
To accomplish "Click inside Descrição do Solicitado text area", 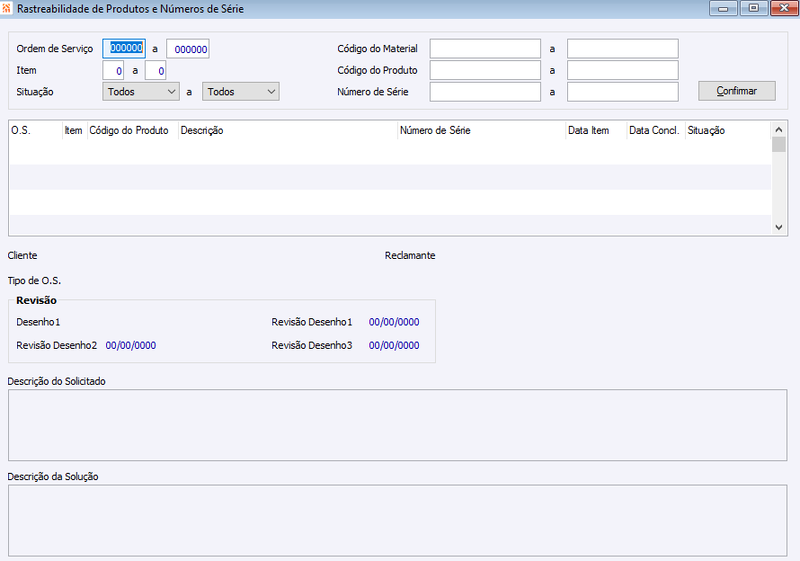I will point(397,425).
